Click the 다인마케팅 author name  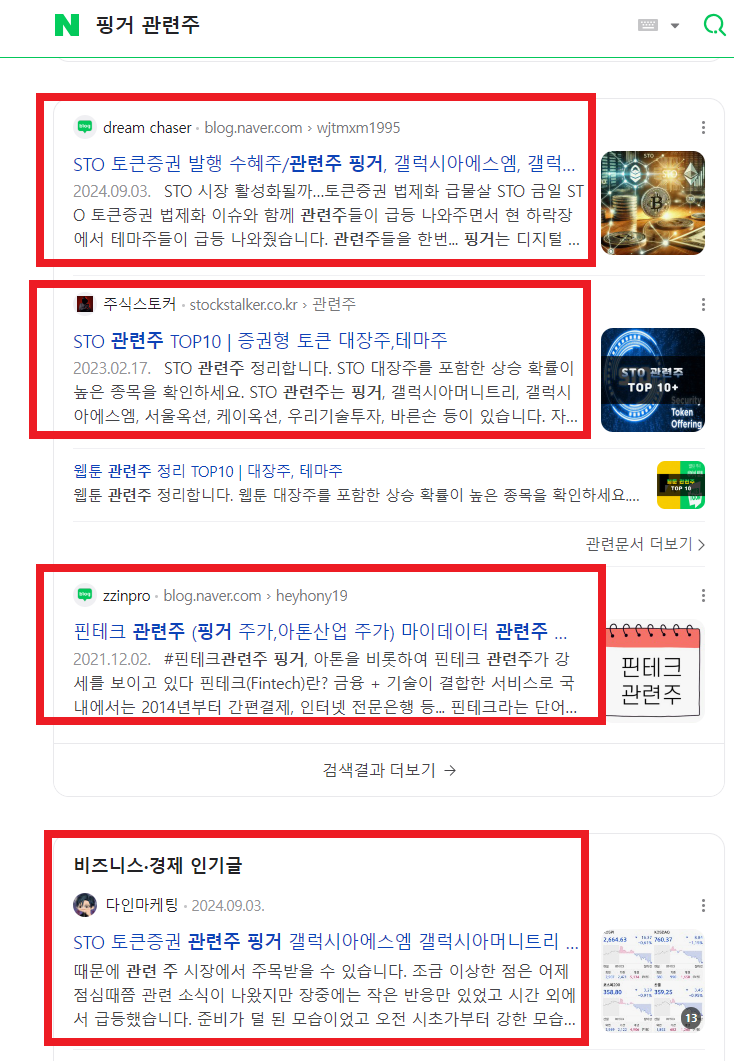click(x=142, y=905)
